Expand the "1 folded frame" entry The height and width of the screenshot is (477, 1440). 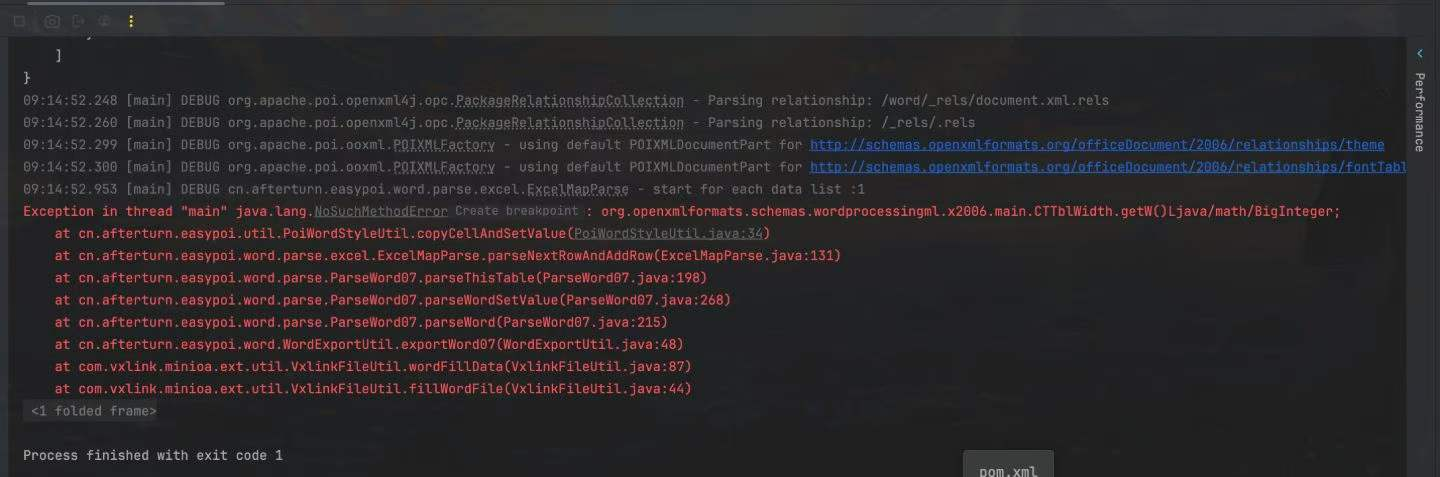point(92,411)
